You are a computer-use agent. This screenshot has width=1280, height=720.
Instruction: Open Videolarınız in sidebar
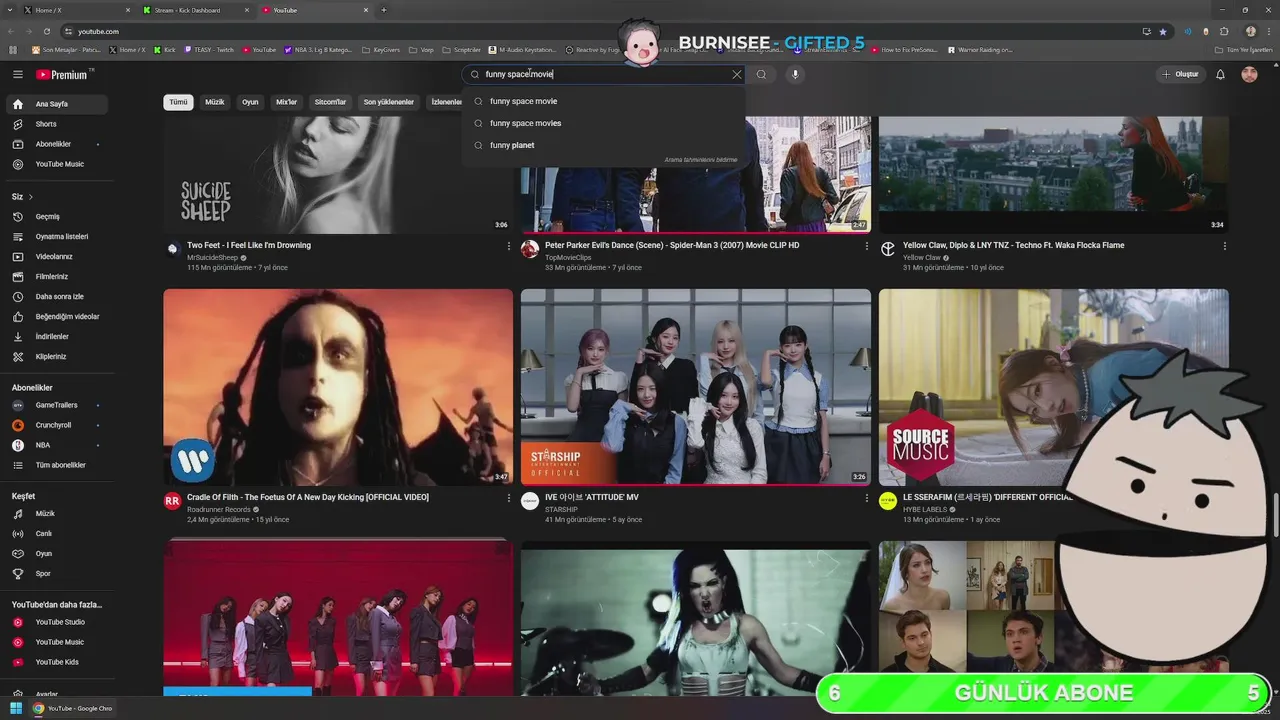click(56, 257)
